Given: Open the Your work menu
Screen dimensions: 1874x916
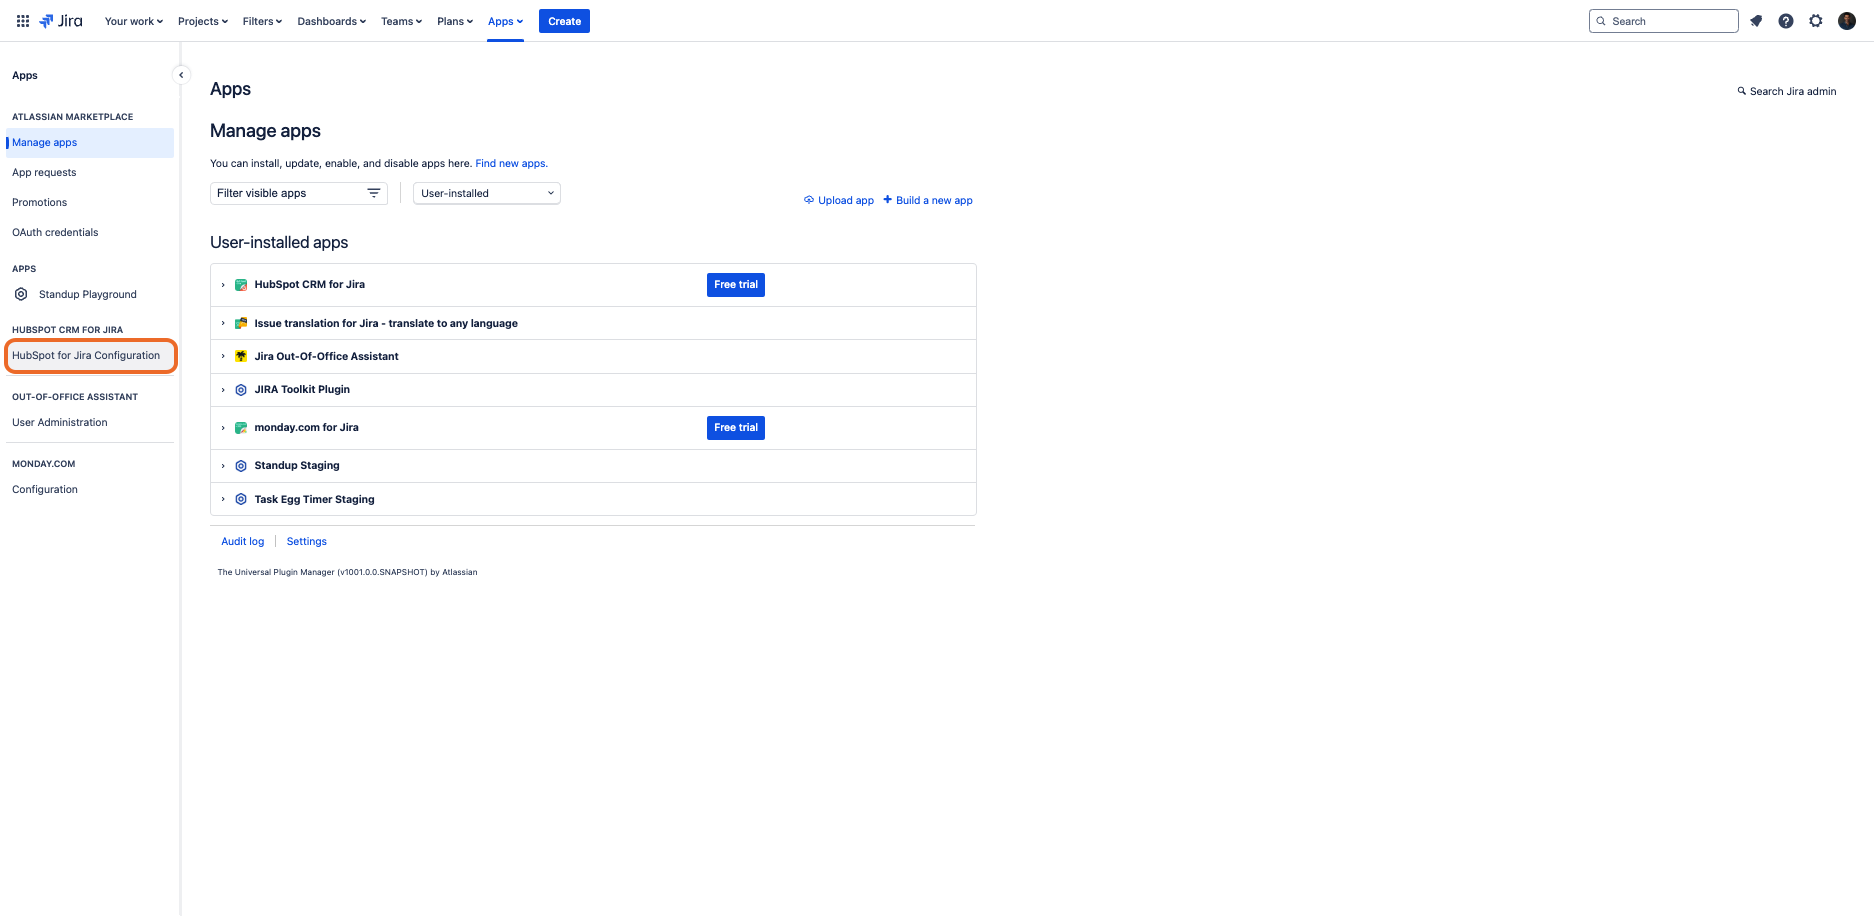Looking at the screenshot, I should coord(134,21).
